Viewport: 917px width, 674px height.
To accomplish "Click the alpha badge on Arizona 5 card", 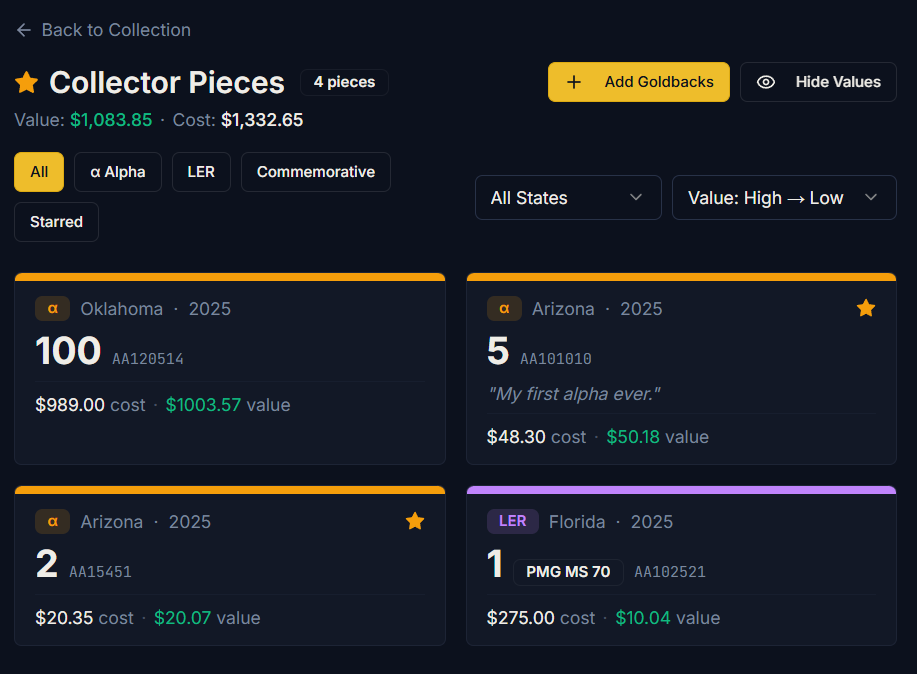I will [504, 309].
